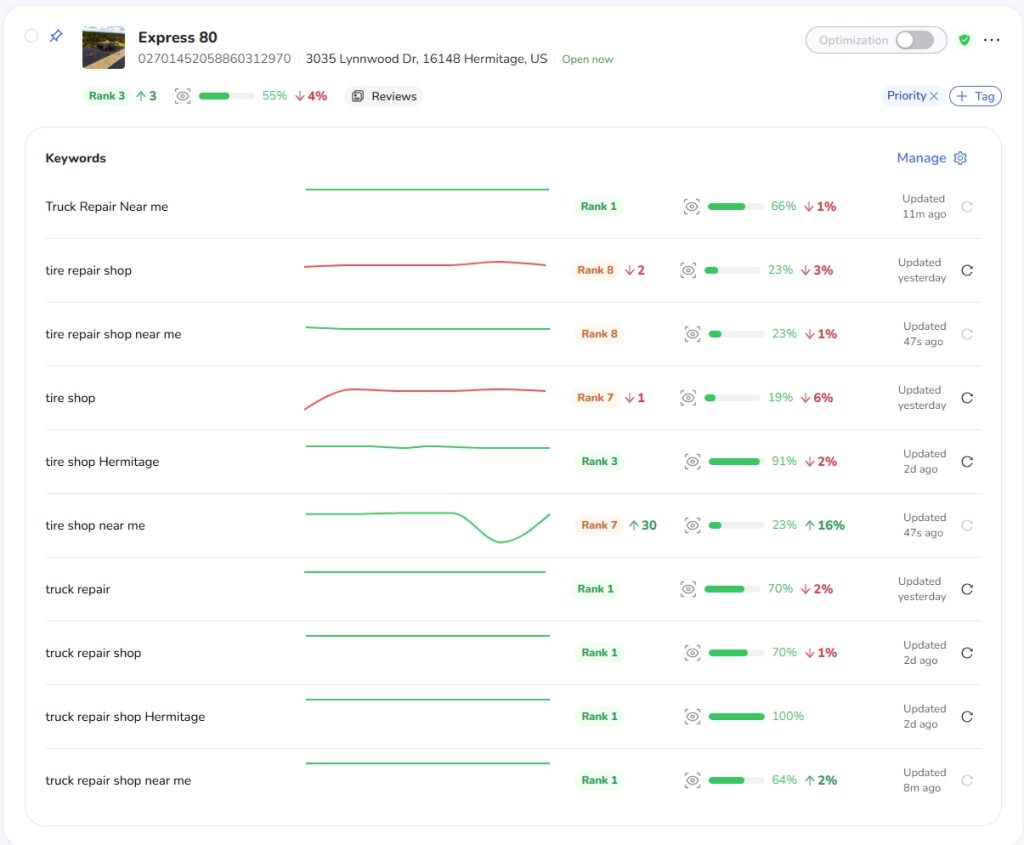Click eye icon in tire shop near me row
Screen dimensions: 1024x845
[692, 525]
